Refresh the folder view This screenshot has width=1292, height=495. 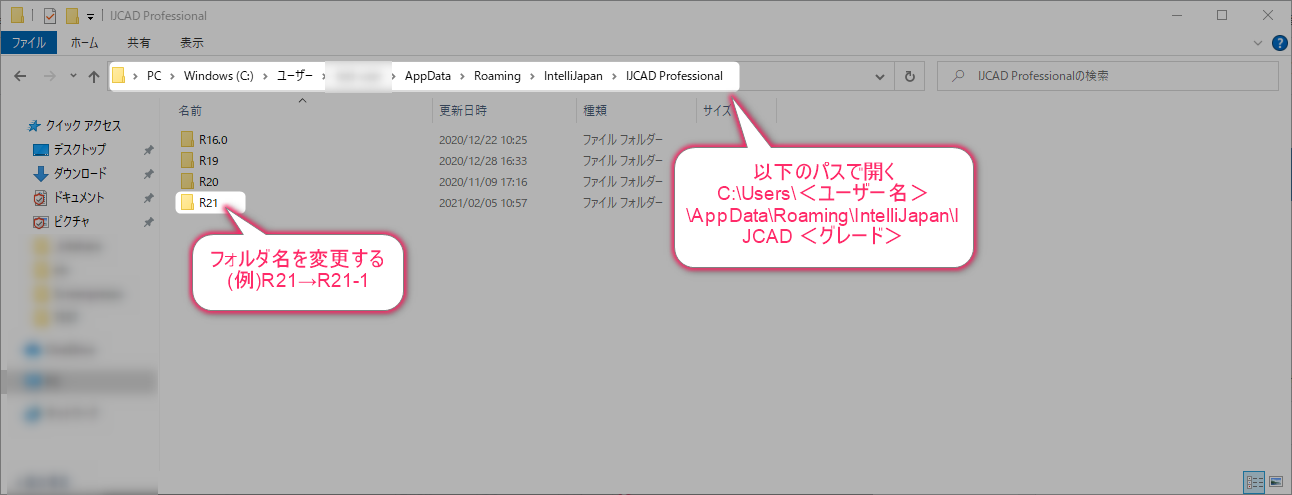tap(909, 76)
